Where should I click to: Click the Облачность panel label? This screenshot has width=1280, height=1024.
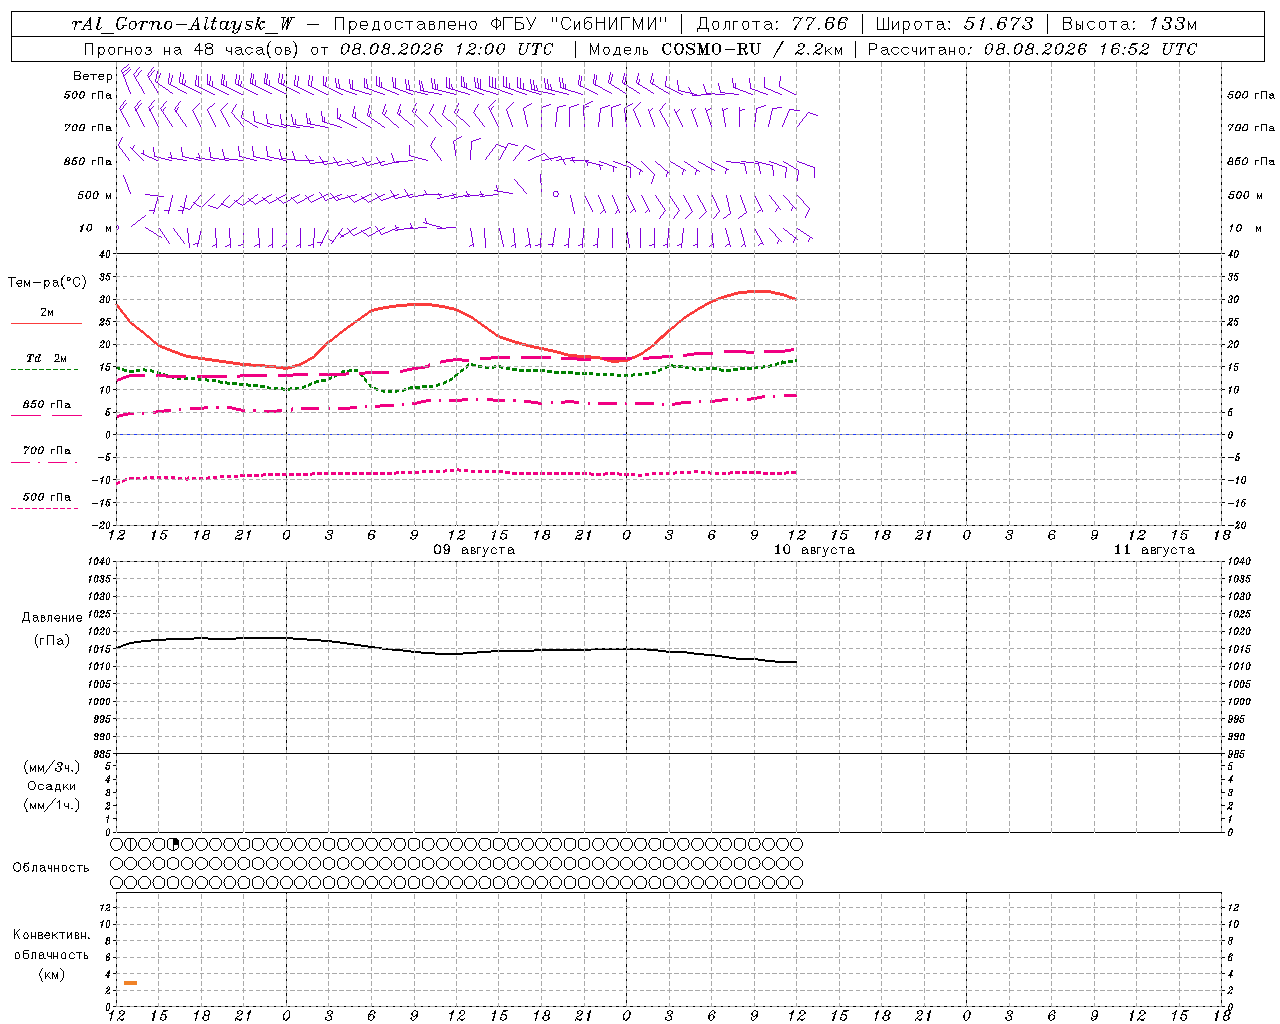[x=51, y=868]
